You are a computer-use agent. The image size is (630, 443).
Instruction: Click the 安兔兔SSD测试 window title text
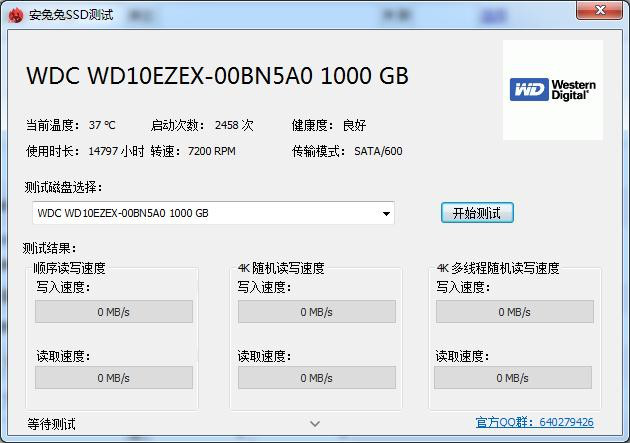pos(71,15)
